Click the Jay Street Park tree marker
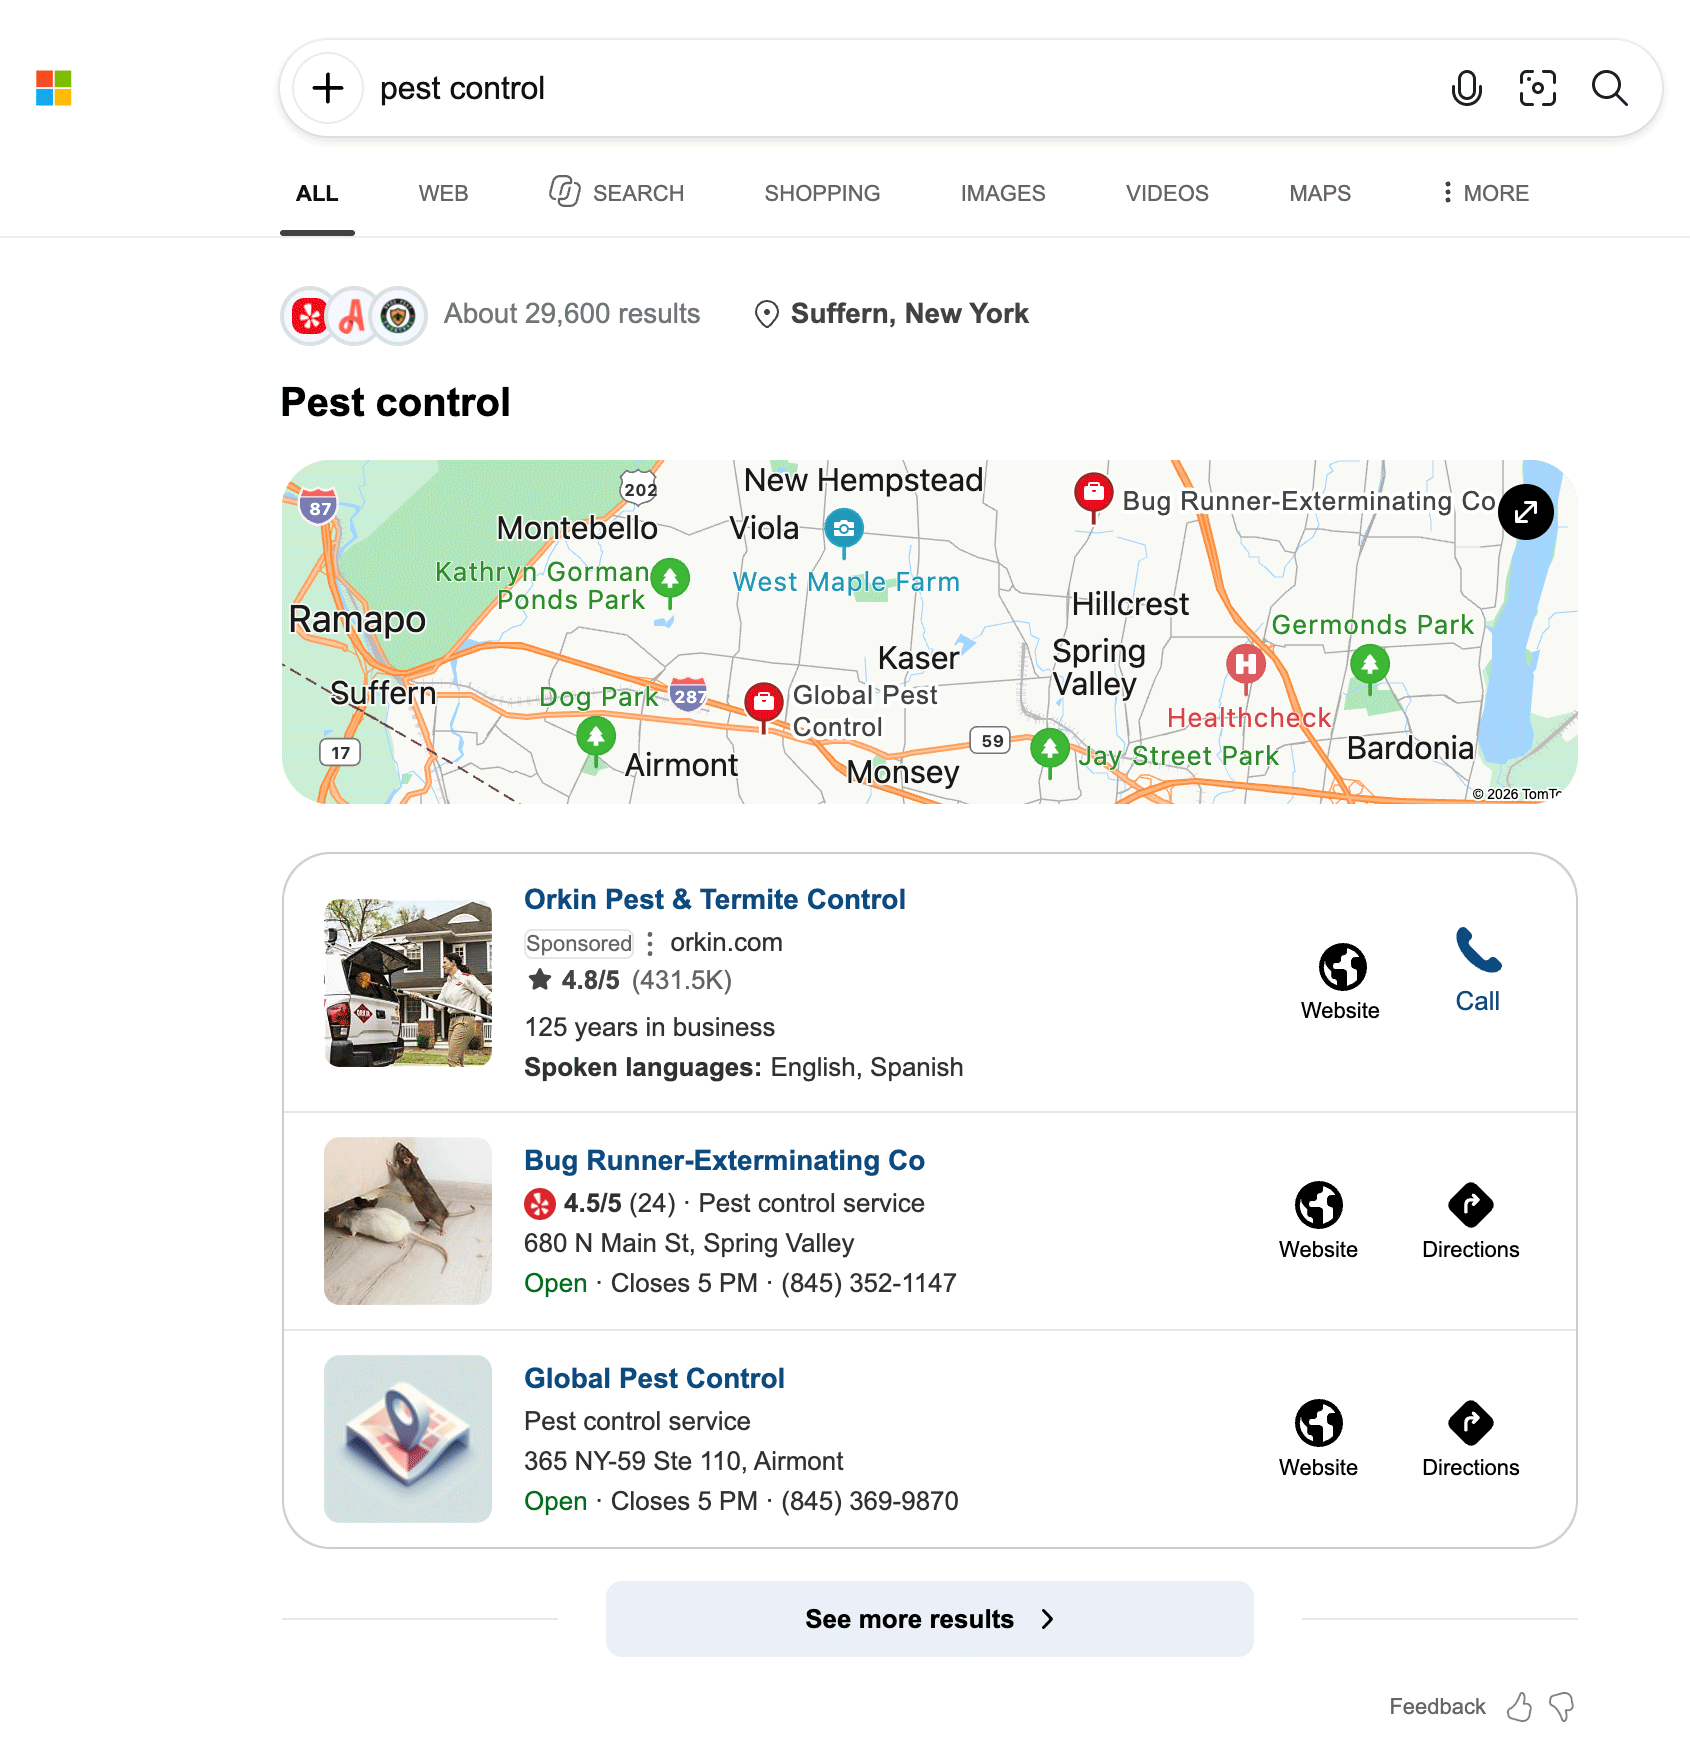The width and height of the screenshot is (1690, 1756). click(x=1050, y=752)
